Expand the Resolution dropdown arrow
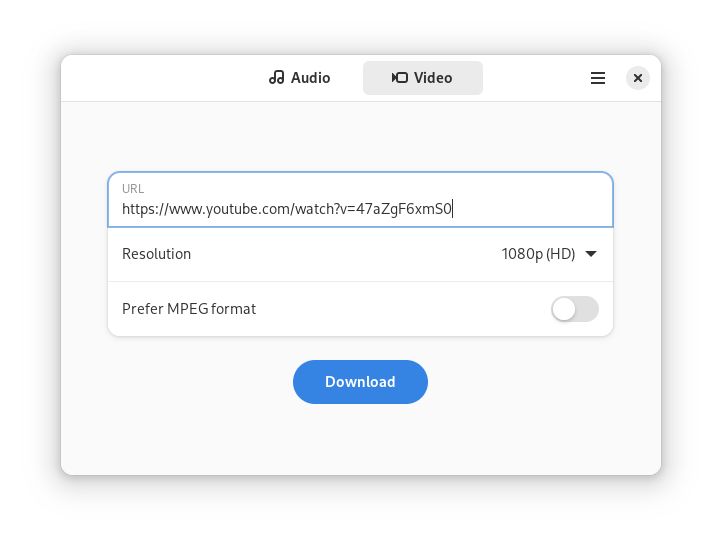Screen dimensions: 722x542 tap(591, 254)
